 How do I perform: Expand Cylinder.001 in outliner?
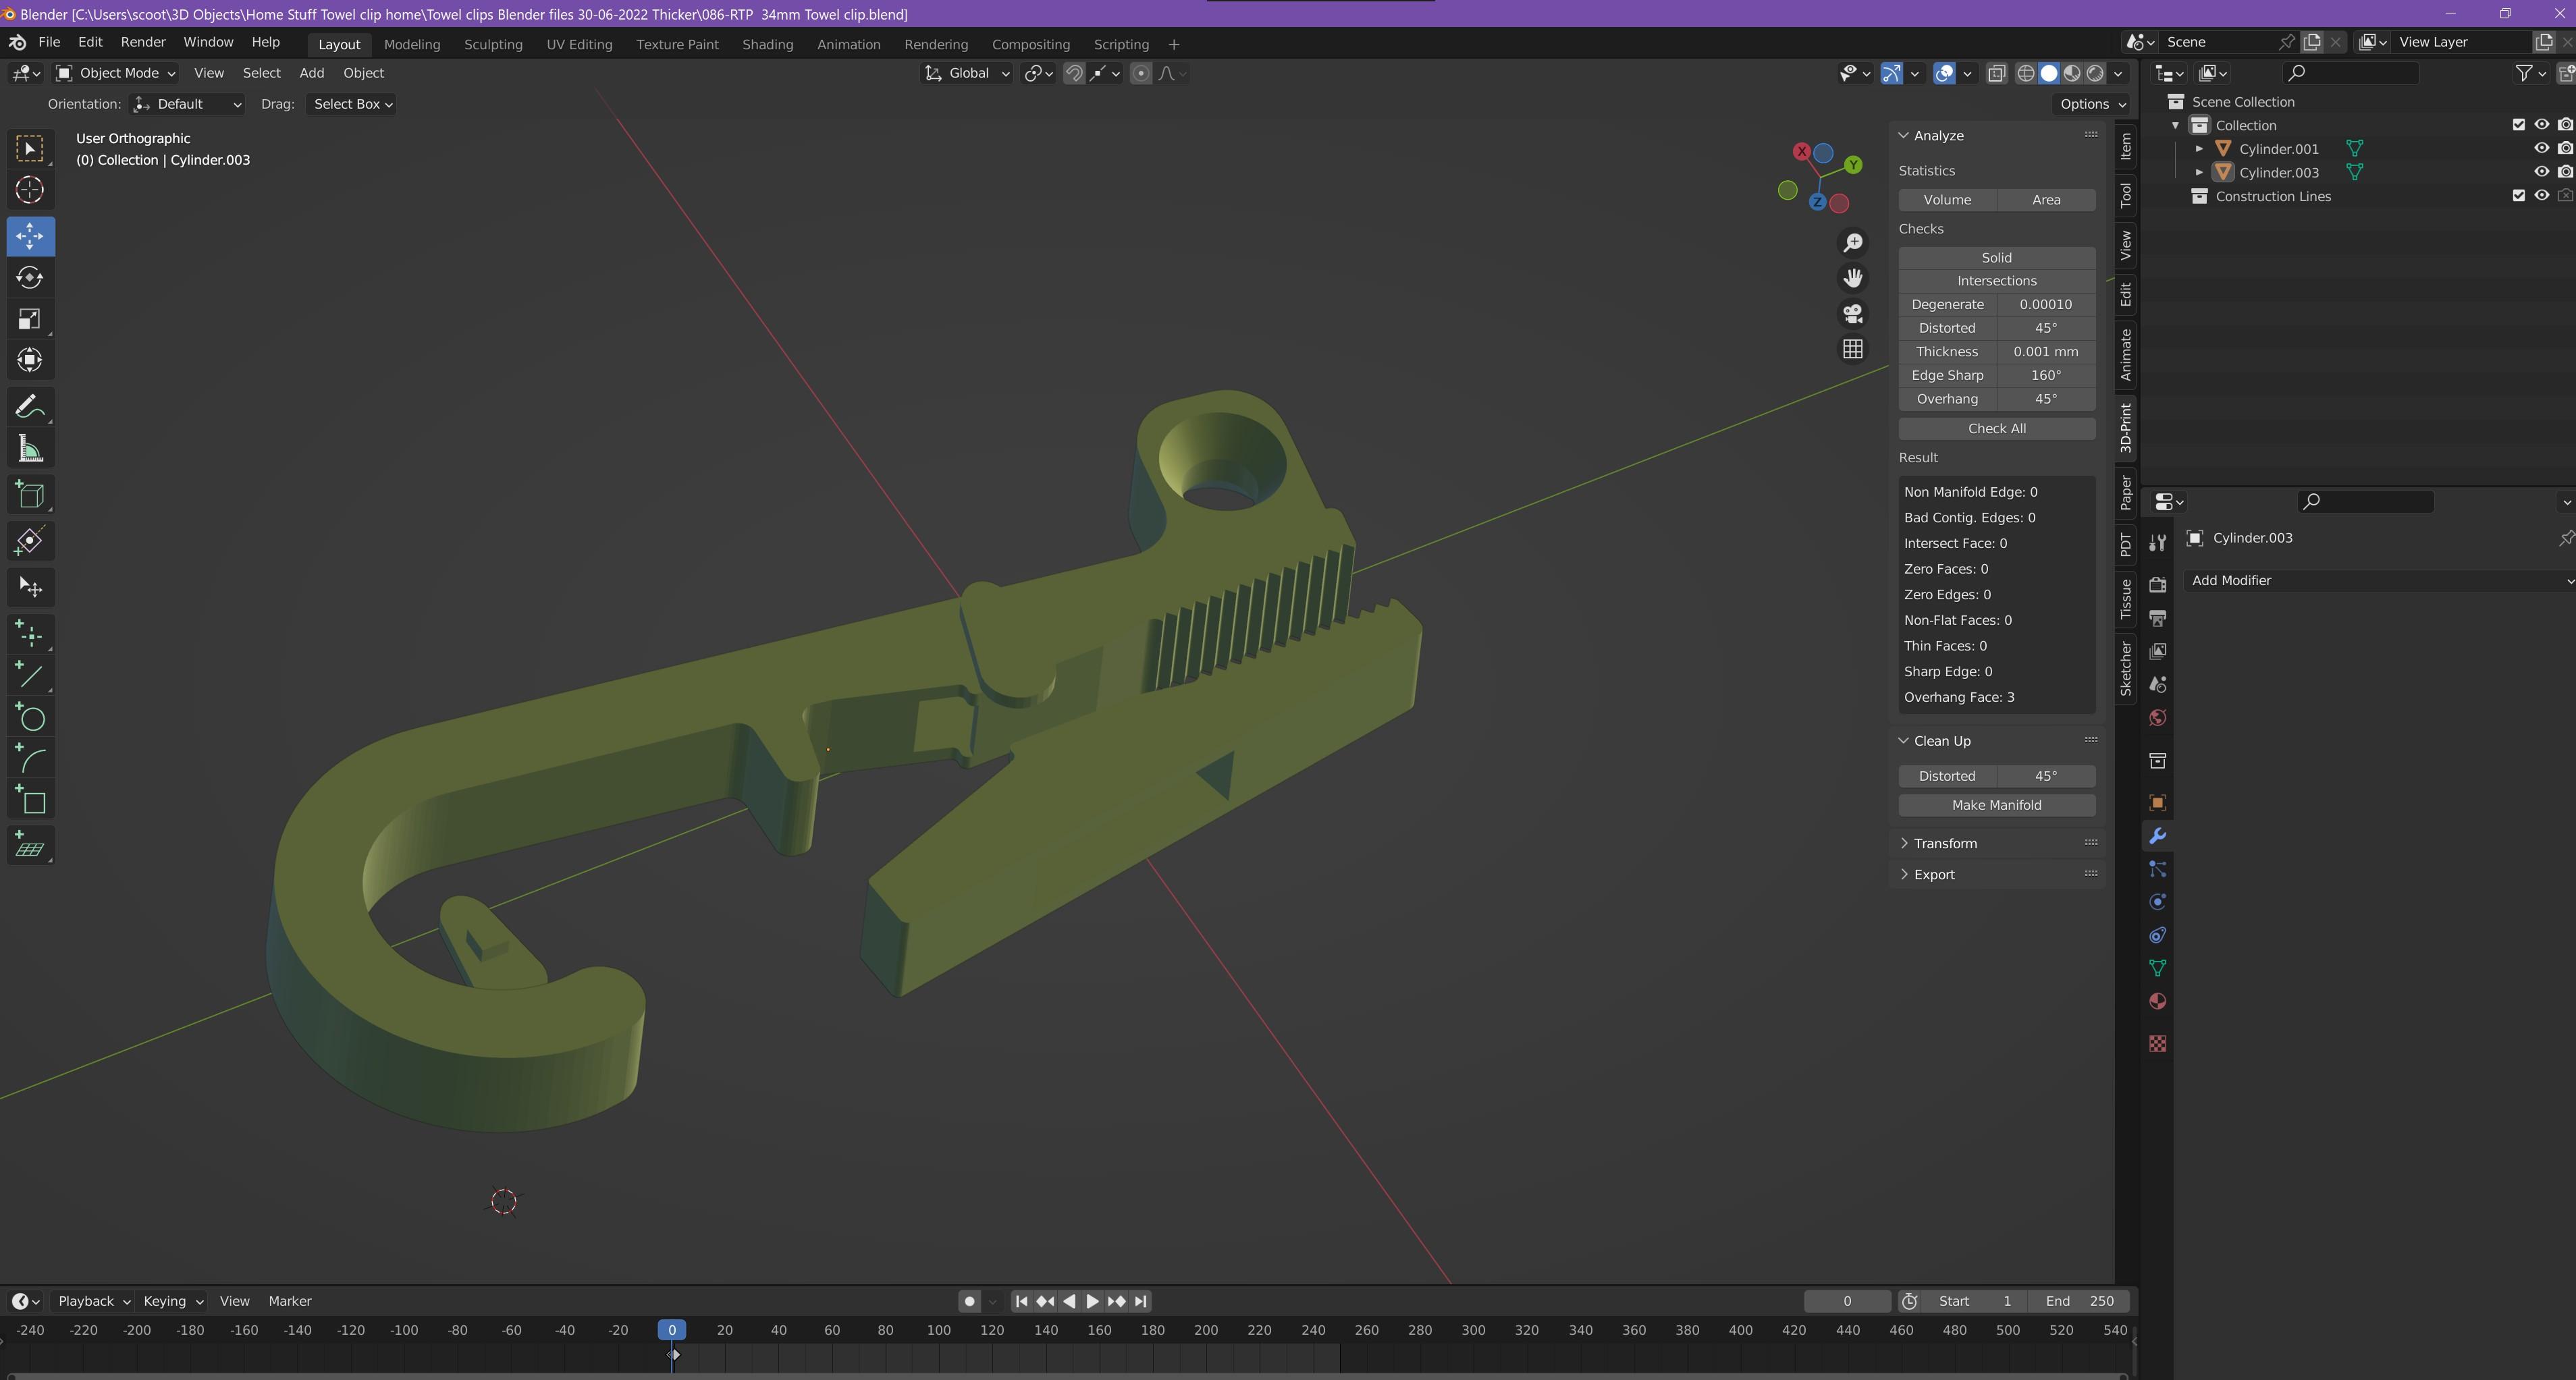(2199, 148)
